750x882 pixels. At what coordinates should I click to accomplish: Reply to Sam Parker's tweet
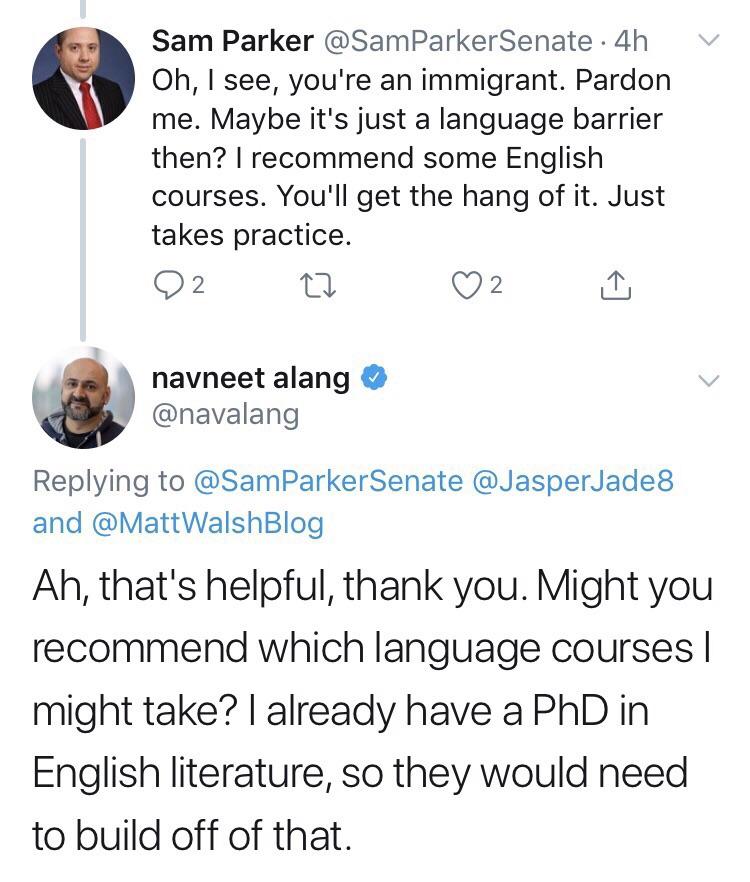click(167, 286)
